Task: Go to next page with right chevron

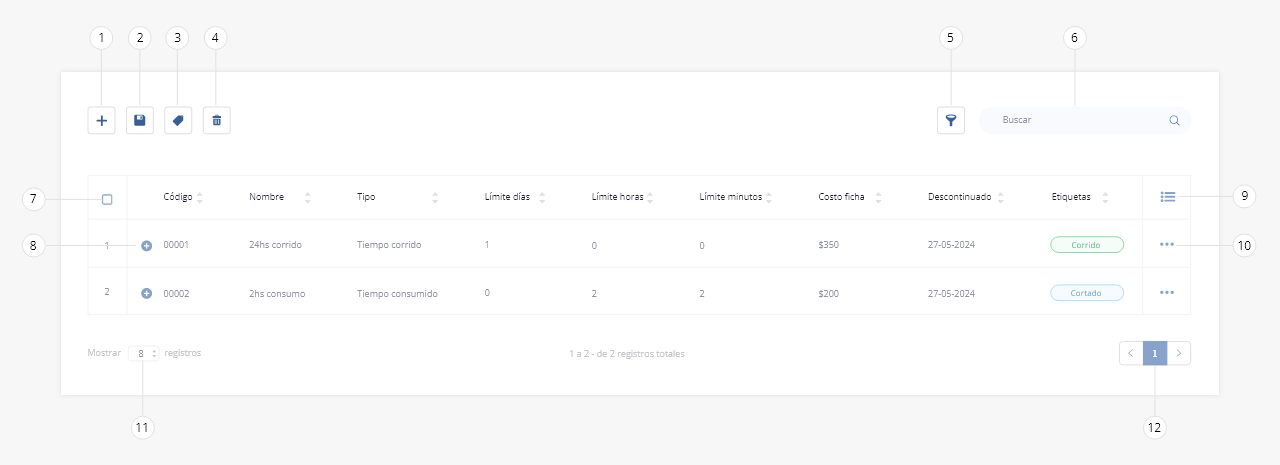Action: [1179, 353]
